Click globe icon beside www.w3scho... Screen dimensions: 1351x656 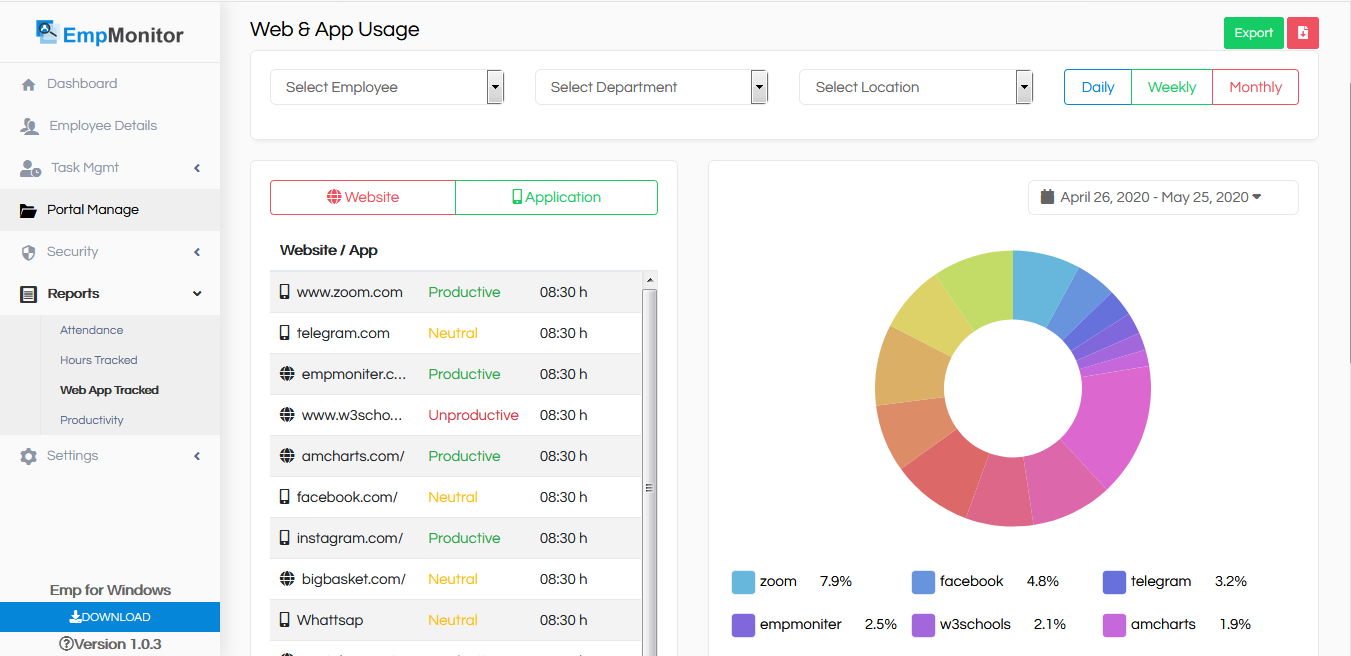coord(287,415)
